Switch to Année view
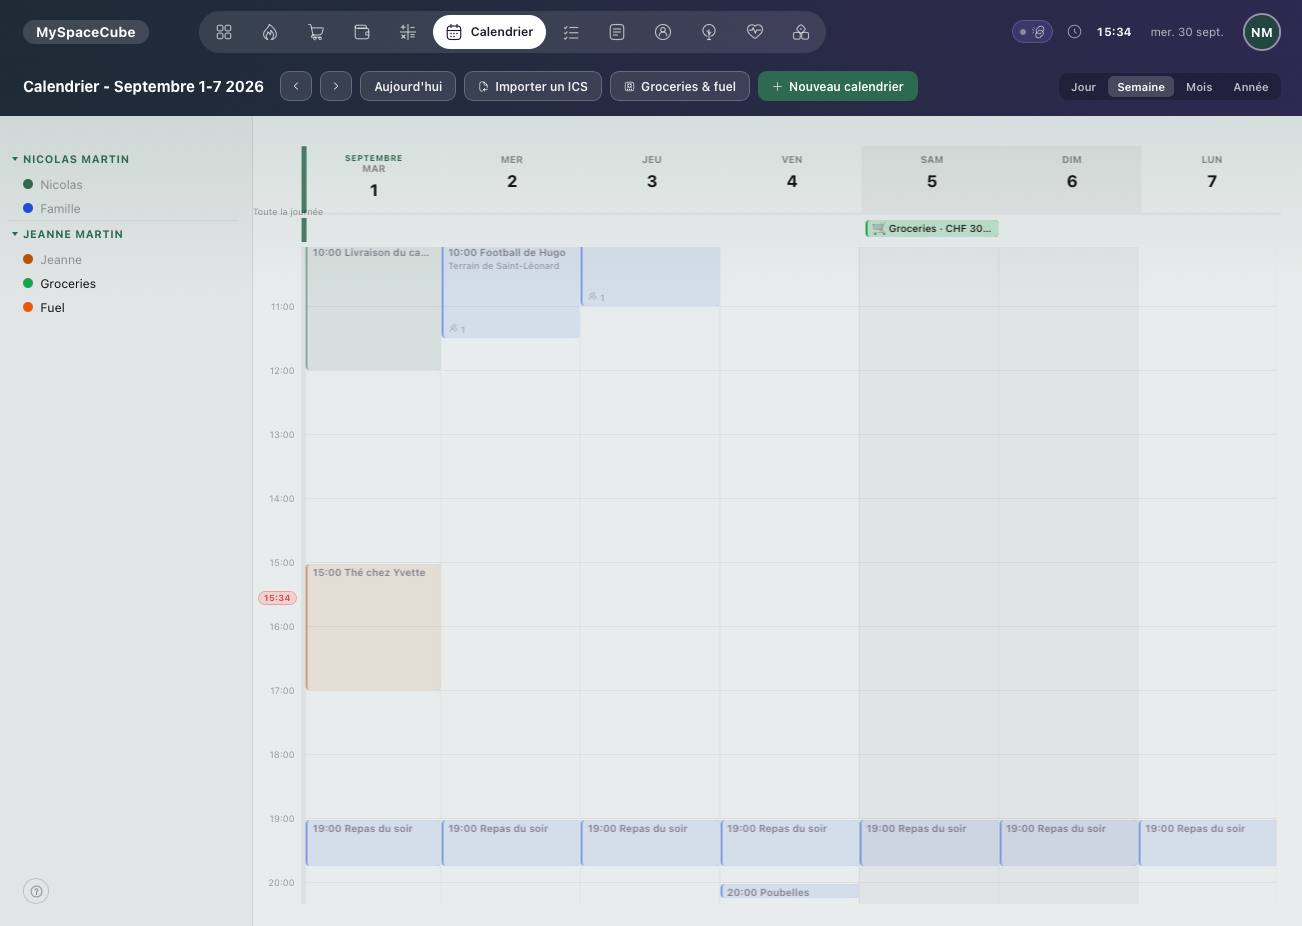The image size is (1302, 926). 1251,87
